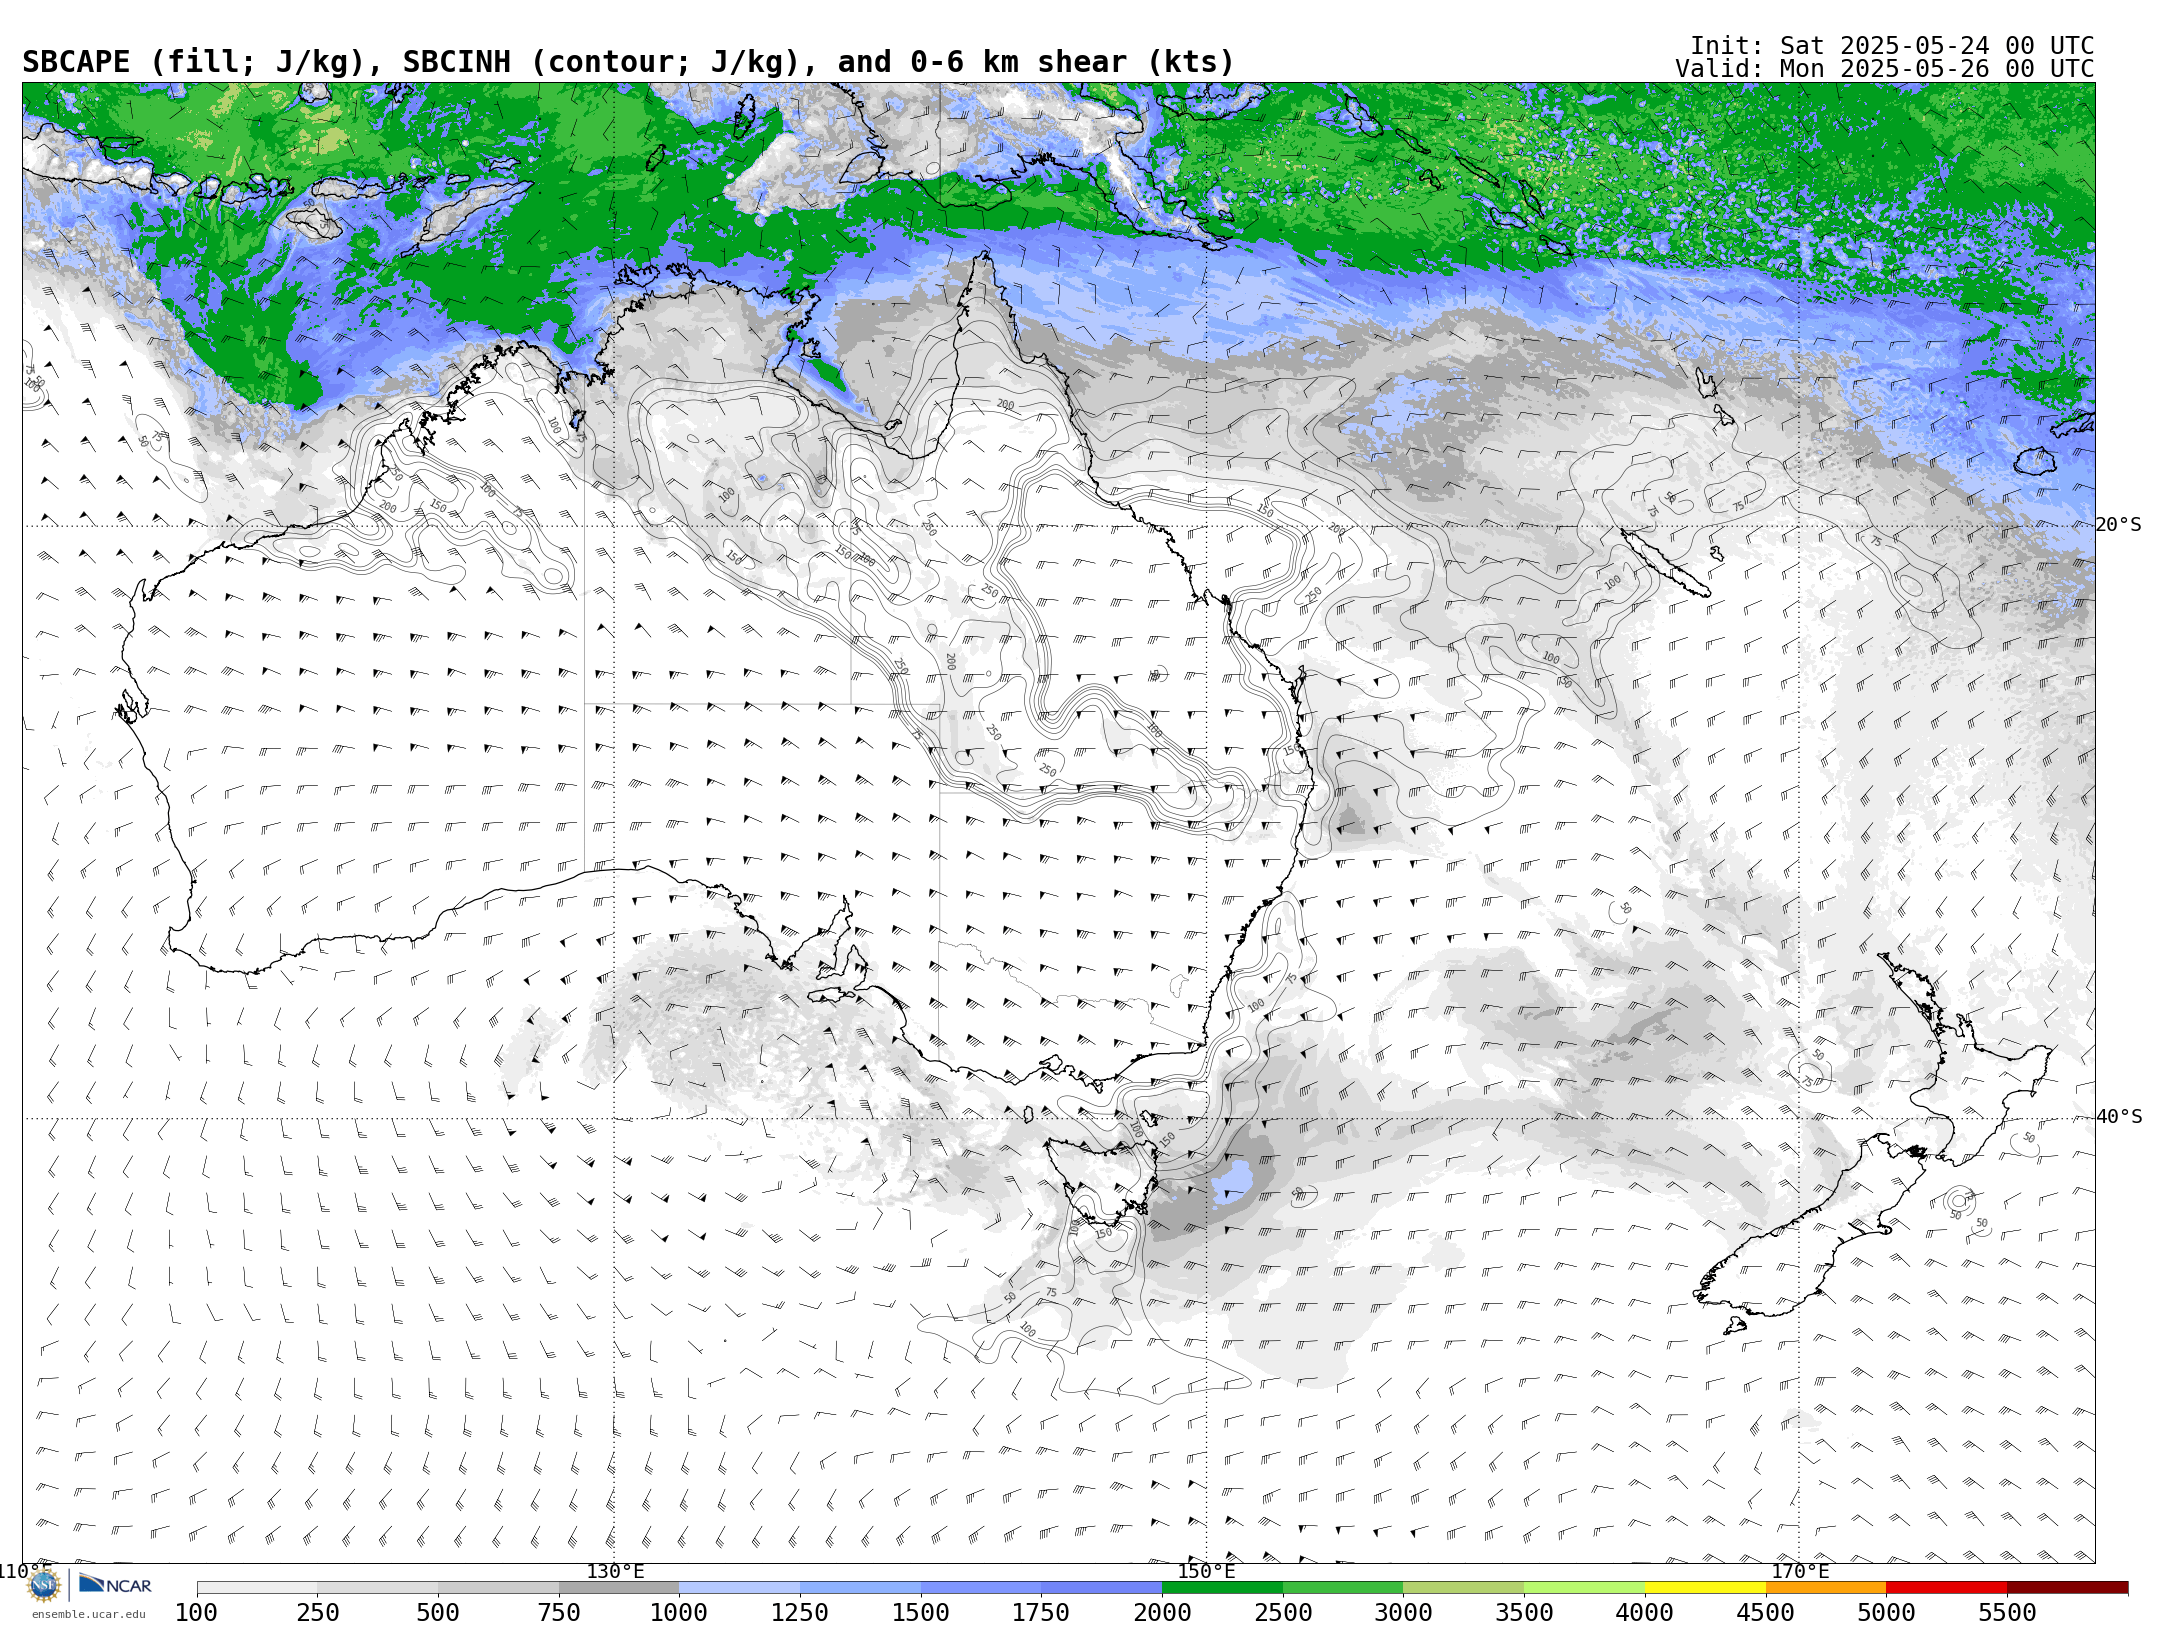Click the 500 colorbar tick label

[438, 1613]
